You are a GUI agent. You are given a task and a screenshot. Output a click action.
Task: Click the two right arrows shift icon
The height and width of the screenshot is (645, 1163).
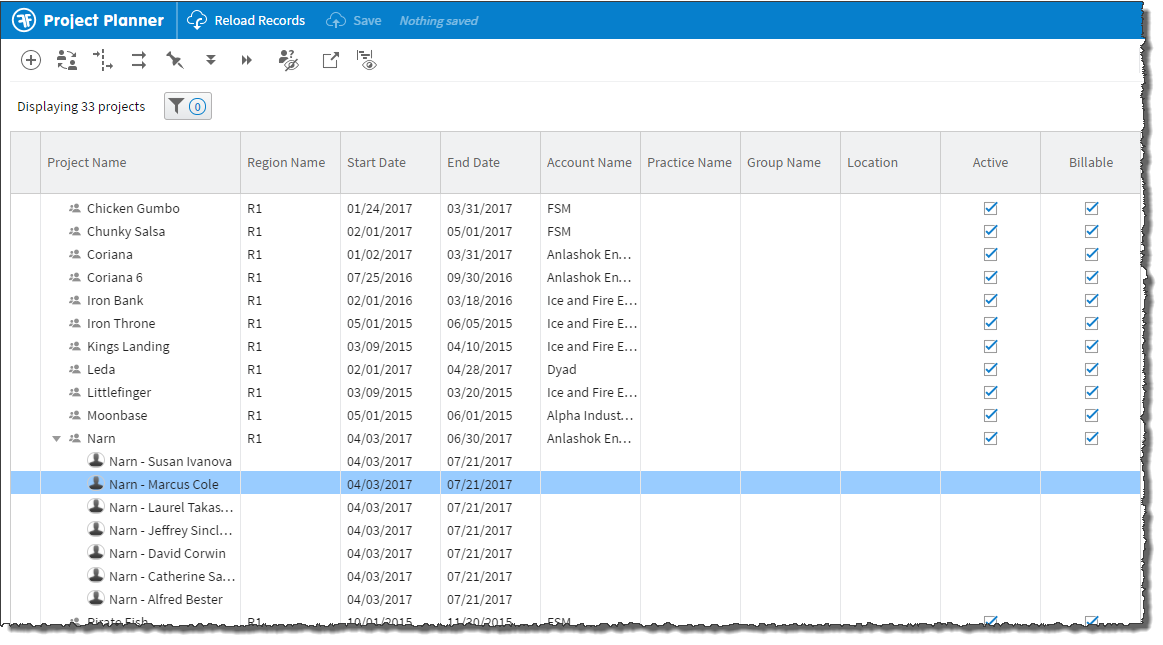point(139,61)
